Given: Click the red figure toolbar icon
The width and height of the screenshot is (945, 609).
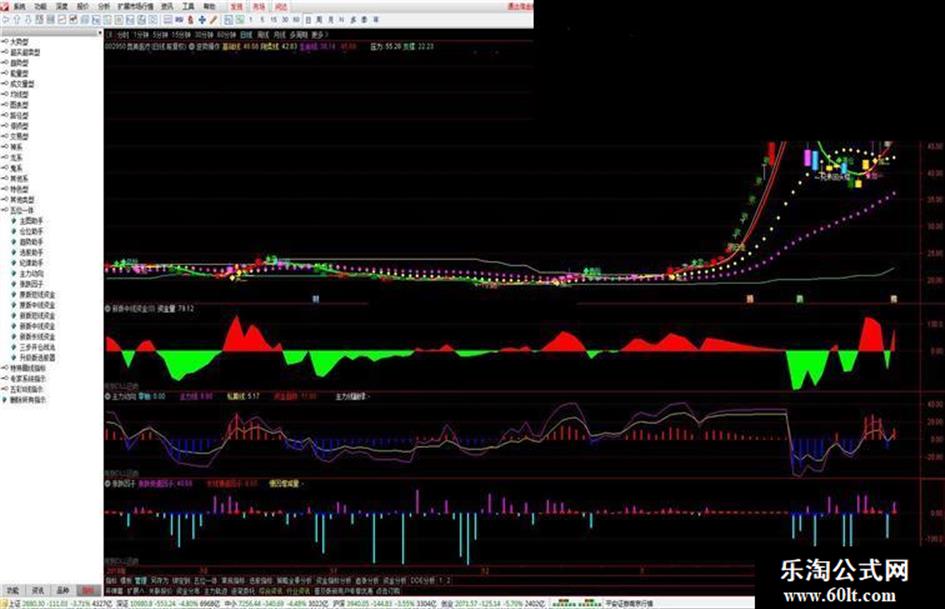Looking at the screenshot, I should (x=190, y=20).
